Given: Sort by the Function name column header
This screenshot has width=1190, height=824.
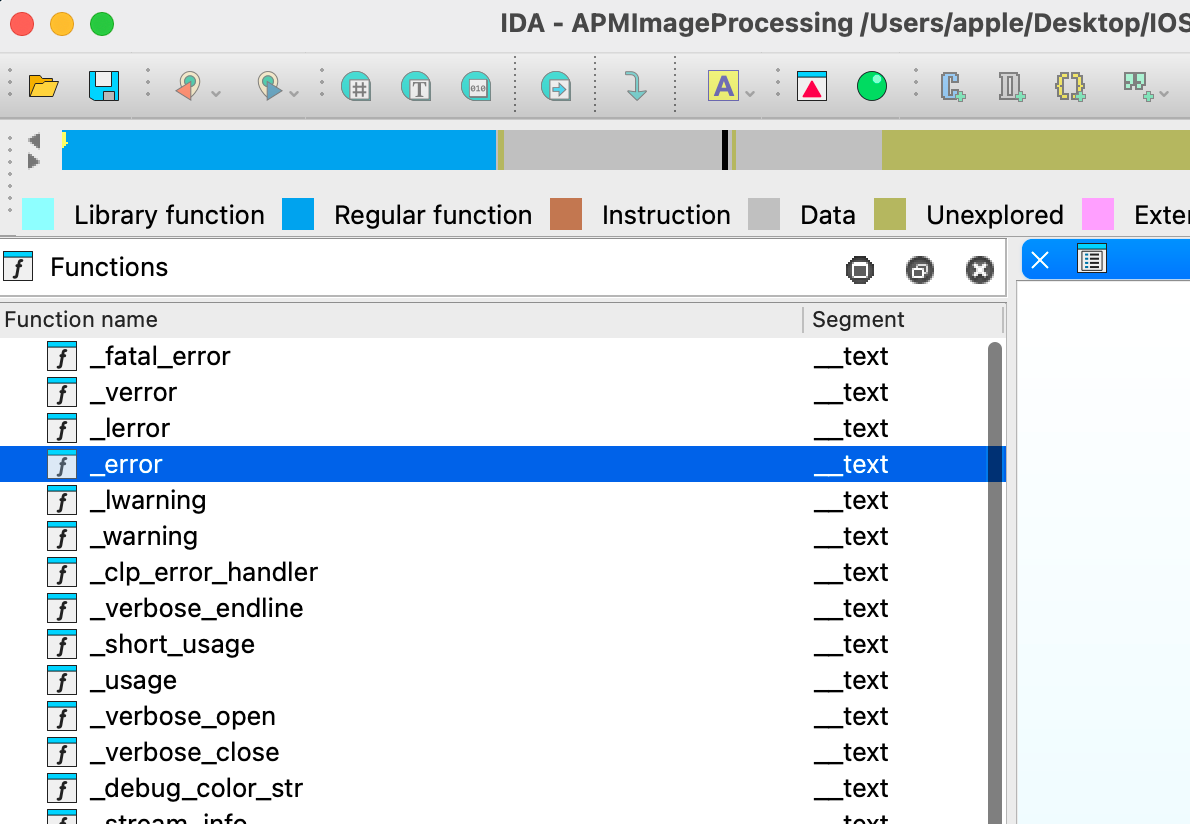Looking at the screenshot, I should (x=401, y=319).
